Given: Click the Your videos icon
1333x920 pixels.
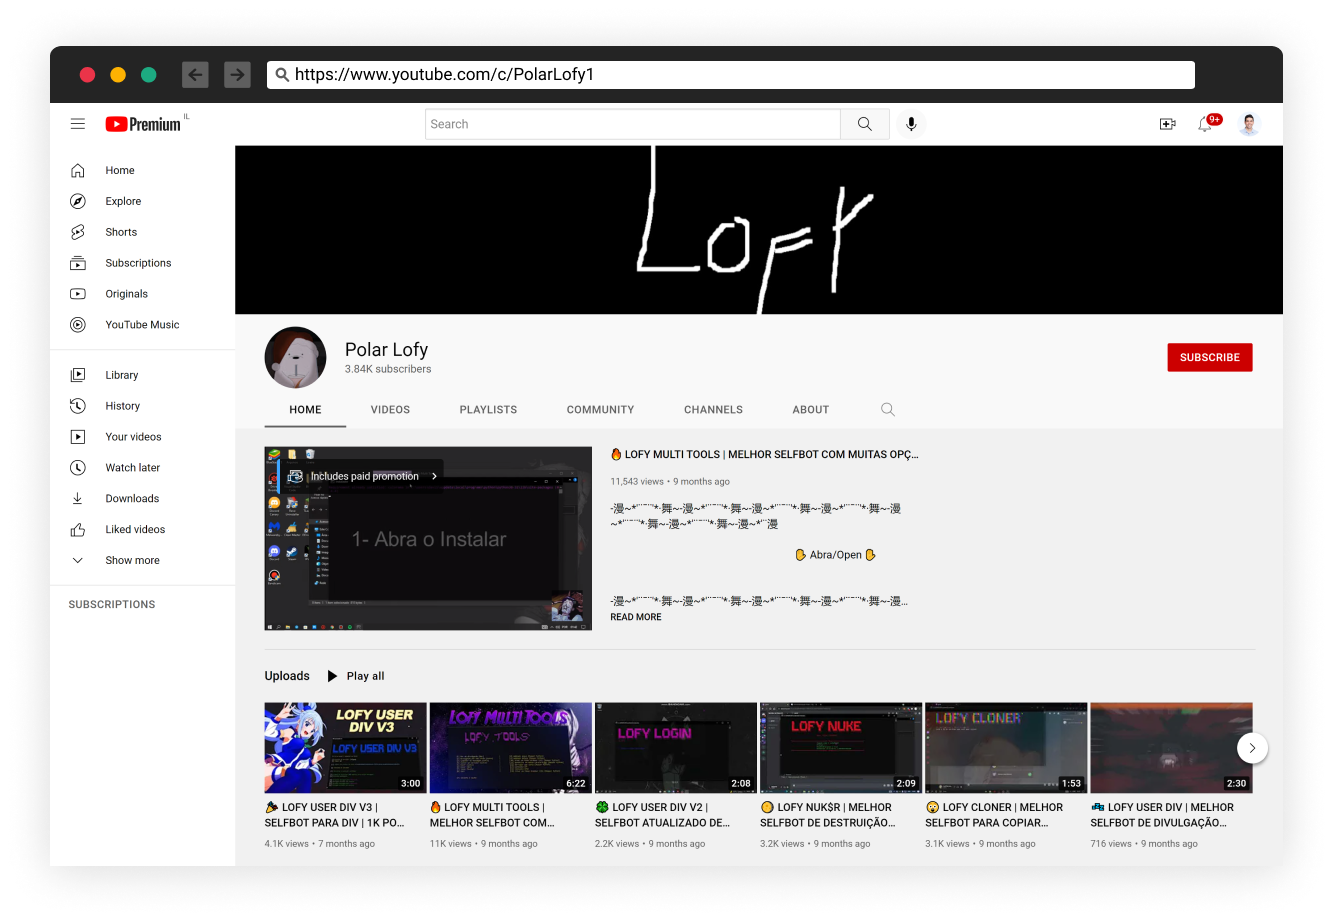Looking at the screenshot, I should (78, 437).
